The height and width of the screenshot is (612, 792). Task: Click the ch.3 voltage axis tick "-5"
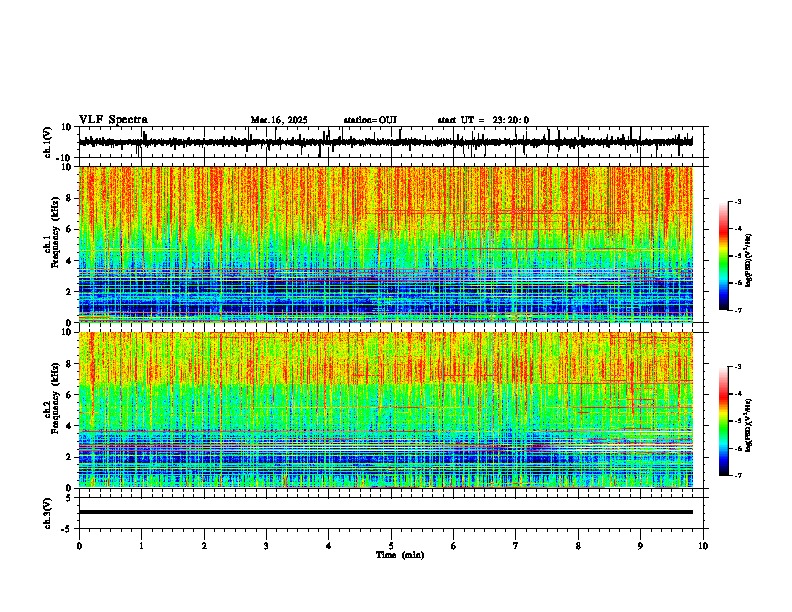click(x=68, y=529)
